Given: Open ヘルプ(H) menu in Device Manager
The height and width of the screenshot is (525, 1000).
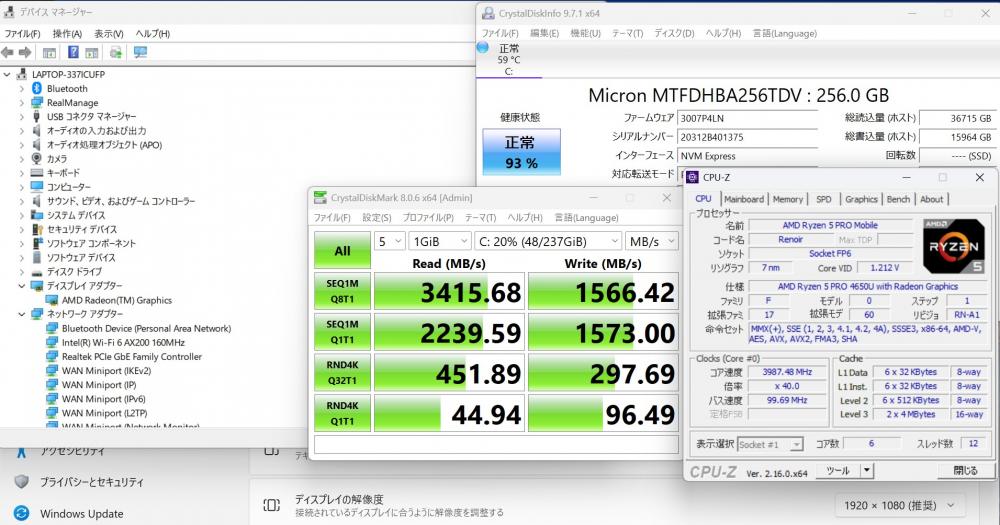Looking at the screenshot, I should click(152, 33).
